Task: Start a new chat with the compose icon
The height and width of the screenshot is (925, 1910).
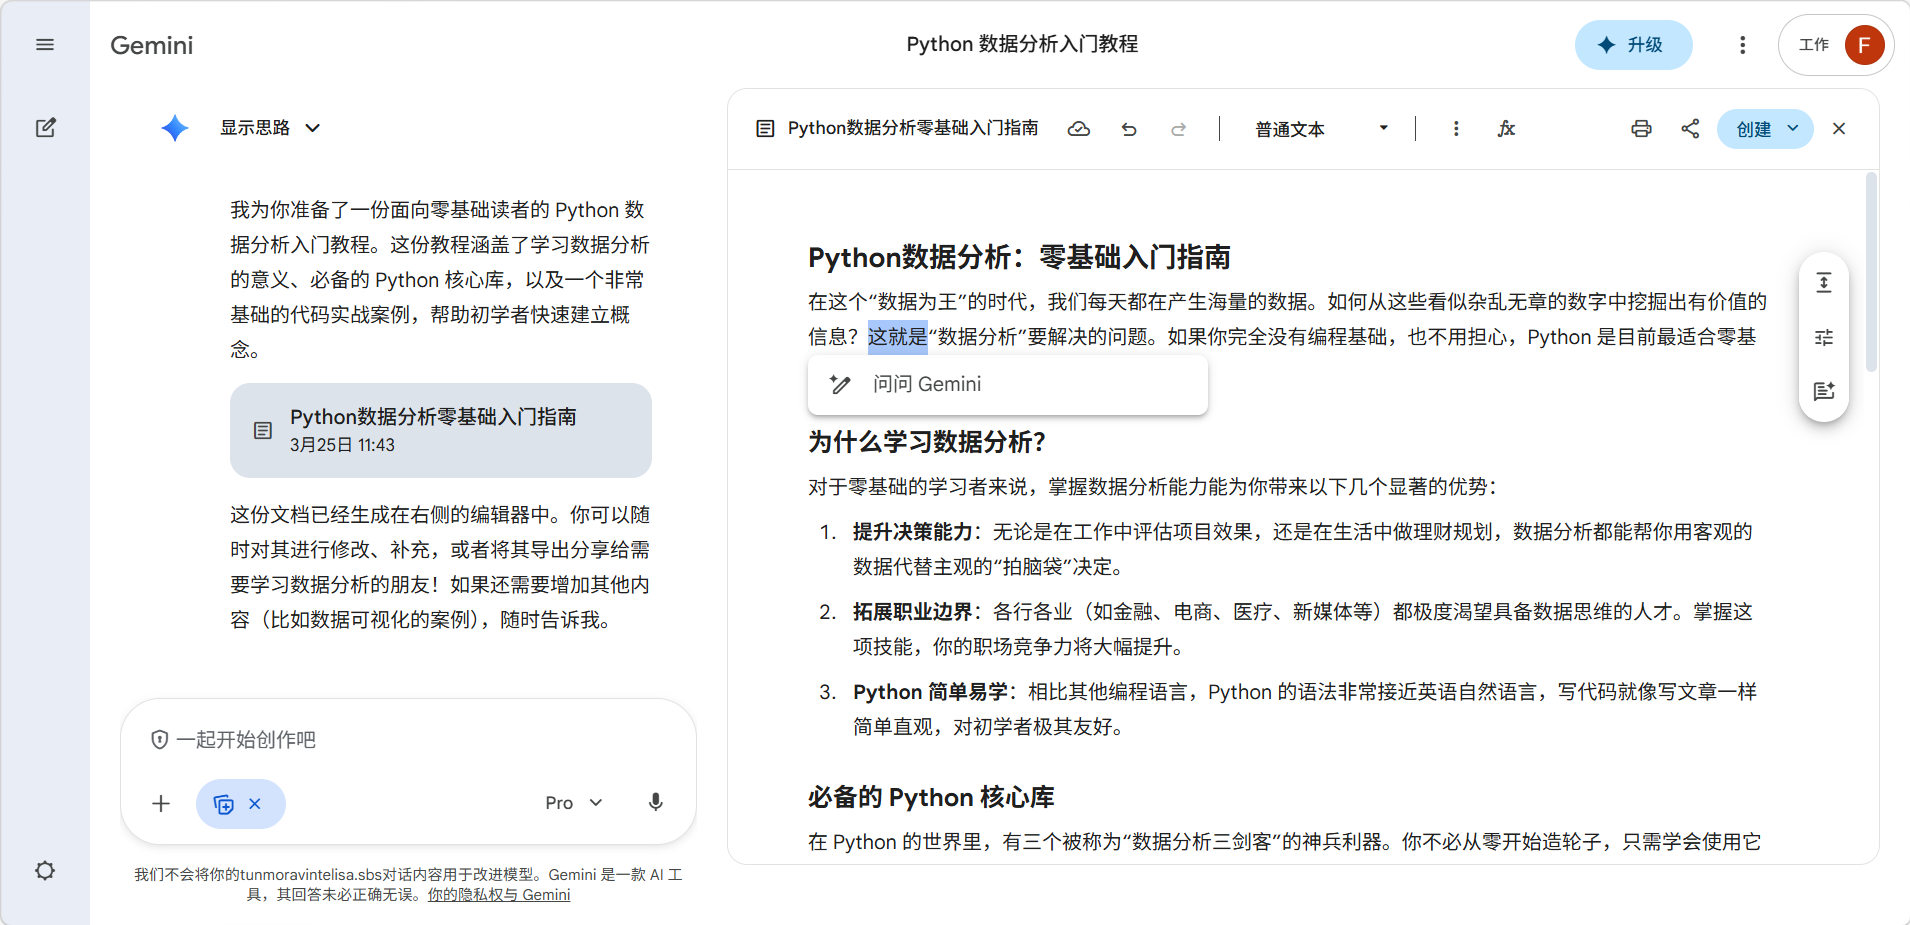Action: (45, 128)
